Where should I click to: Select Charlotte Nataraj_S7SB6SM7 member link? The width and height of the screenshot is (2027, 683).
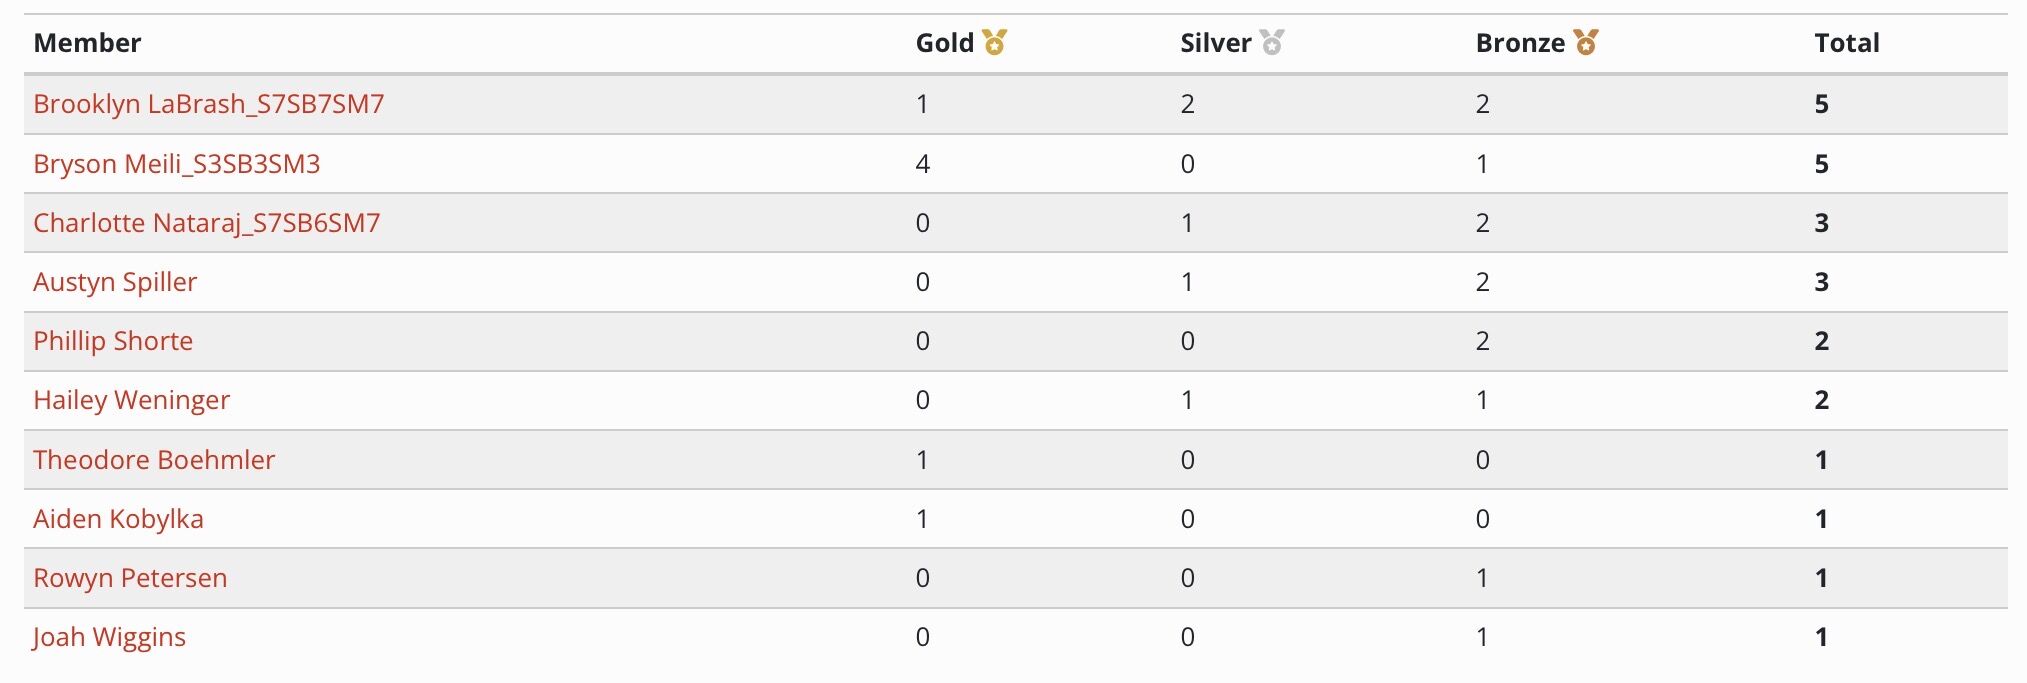coord(207,223)
